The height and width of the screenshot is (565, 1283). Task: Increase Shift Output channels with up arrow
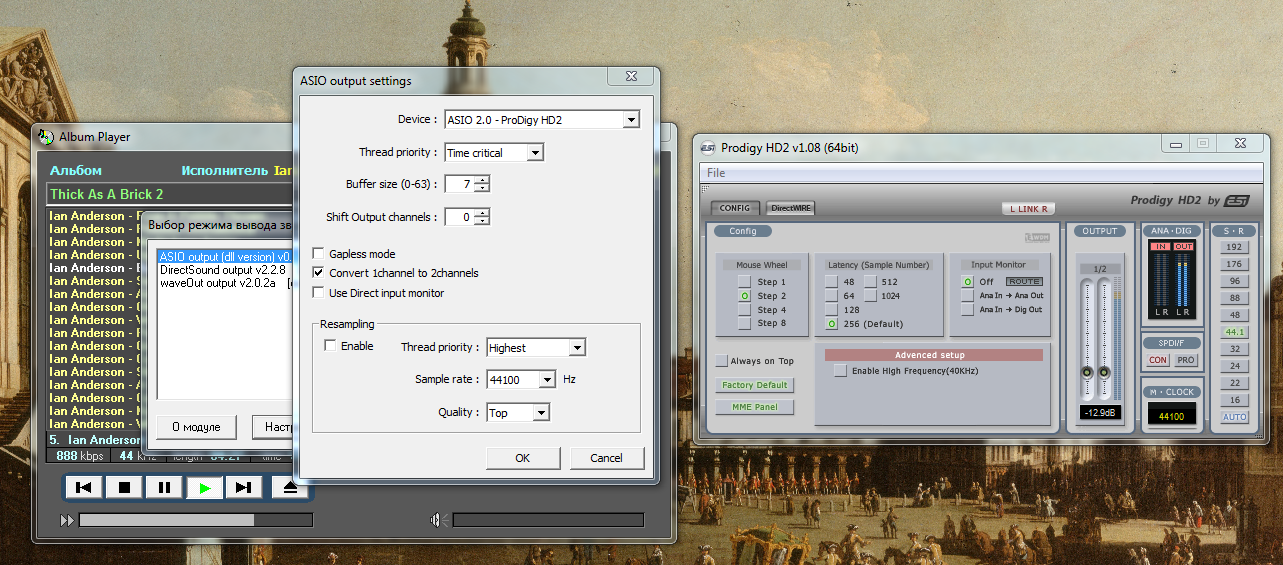click(482, 212)
